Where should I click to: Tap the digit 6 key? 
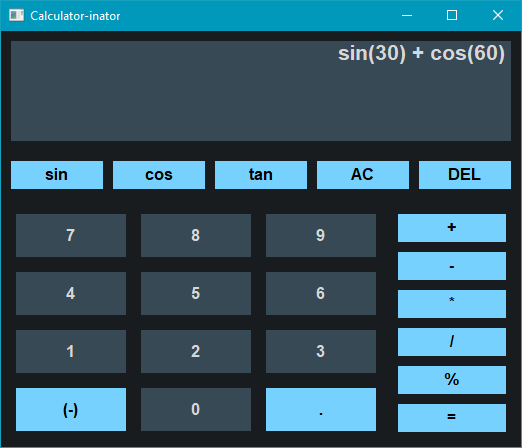click(x=321, y=293)
